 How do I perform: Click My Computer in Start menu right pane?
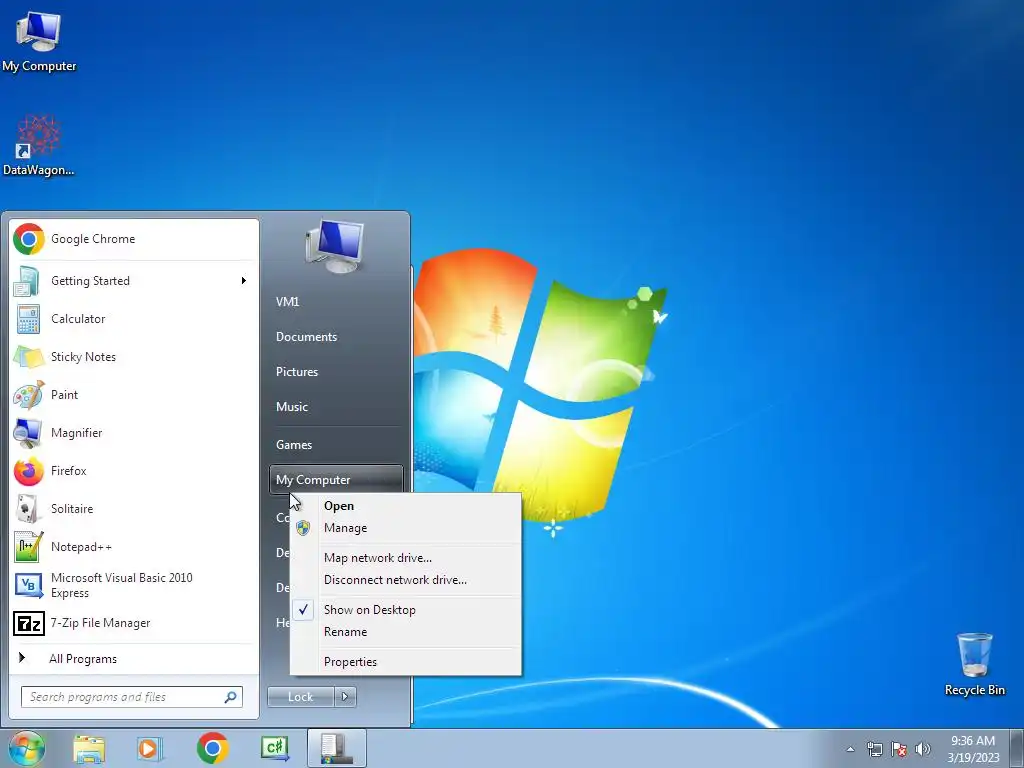click(x=336, y=480)
